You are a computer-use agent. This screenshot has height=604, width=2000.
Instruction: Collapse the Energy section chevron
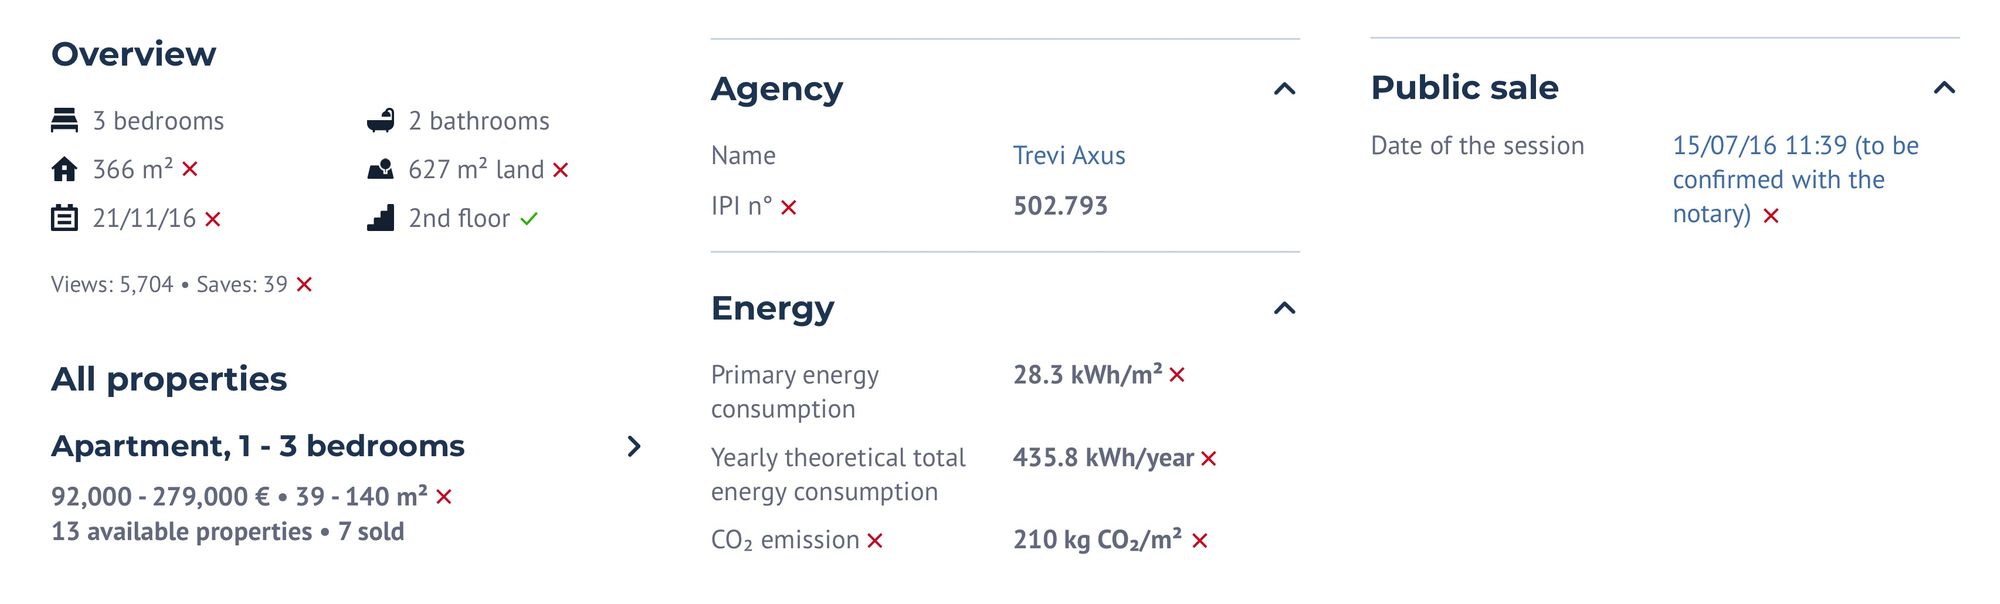point(1285,308)
